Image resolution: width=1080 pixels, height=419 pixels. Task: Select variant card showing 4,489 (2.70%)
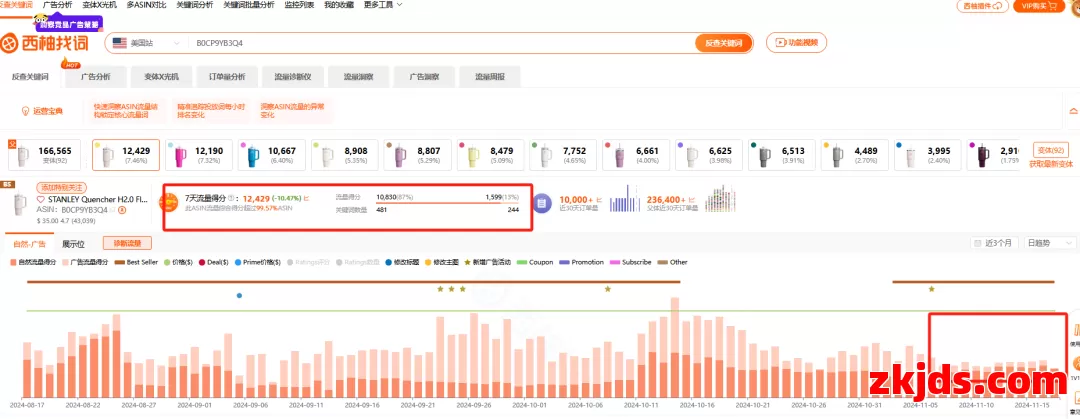coord(853,155)
